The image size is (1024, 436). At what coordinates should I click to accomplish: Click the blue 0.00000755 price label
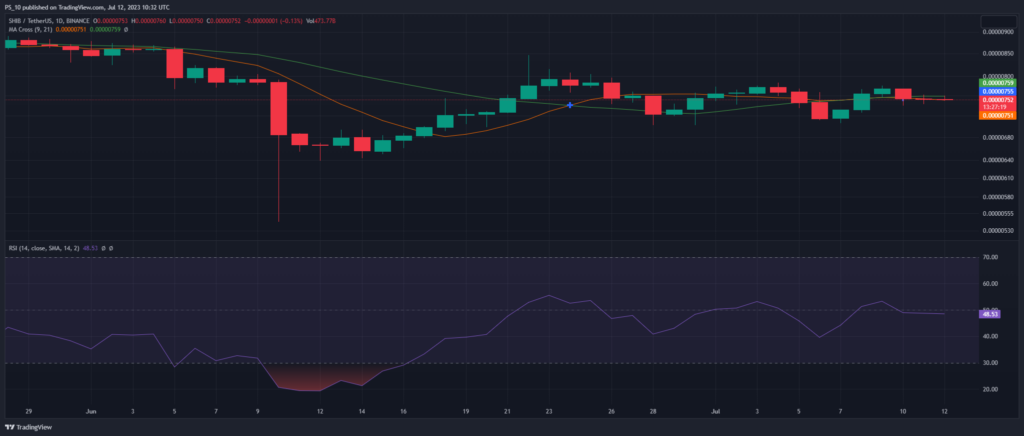tap(1000, 91)
